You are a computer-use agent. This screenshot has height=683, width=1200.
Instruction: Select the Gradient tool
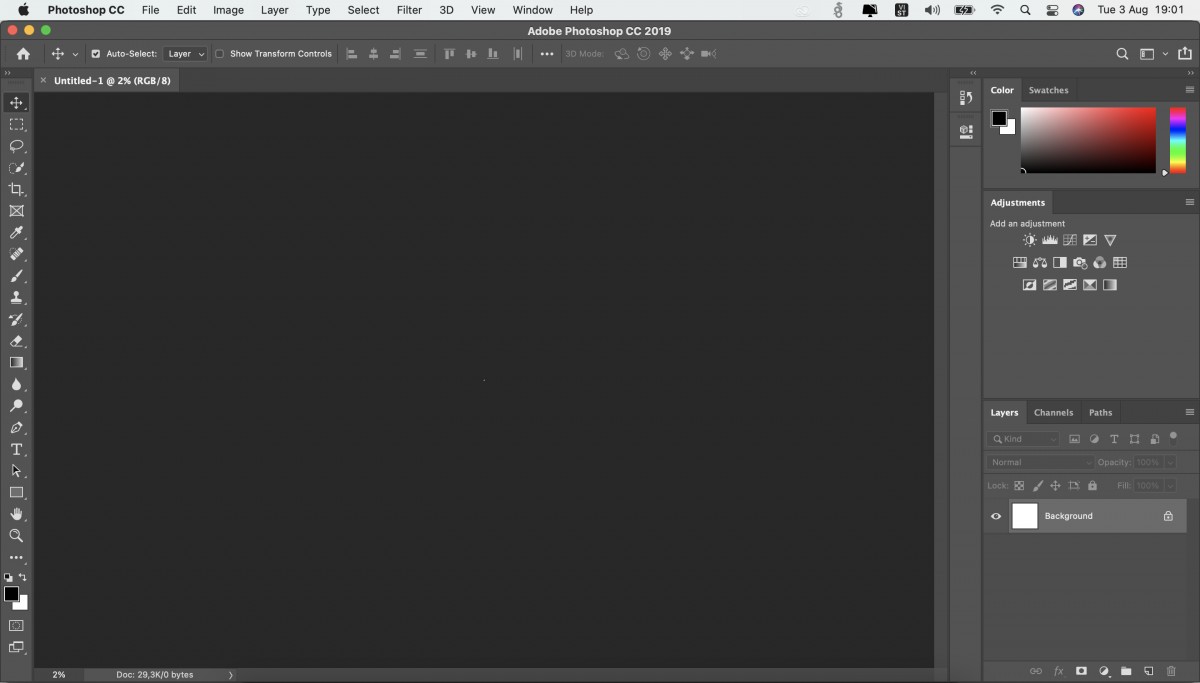(x=16, y=363)
